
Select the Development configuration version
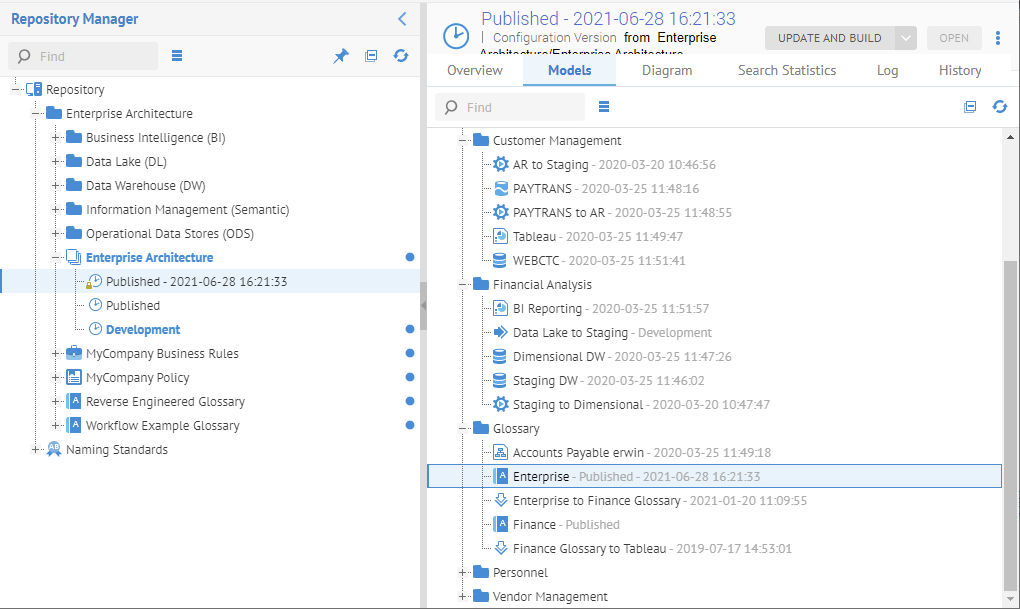coord(143,330)
